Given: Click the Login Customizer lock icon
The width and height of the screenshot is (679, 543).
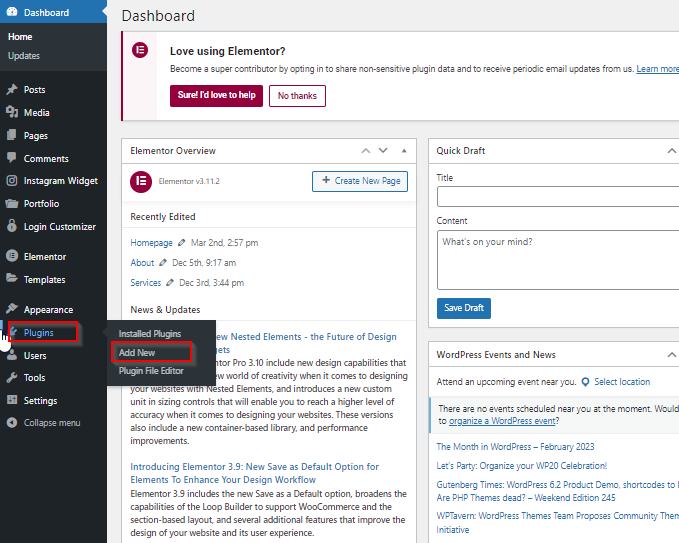Looking at the screenshot, I should (12, 226).
